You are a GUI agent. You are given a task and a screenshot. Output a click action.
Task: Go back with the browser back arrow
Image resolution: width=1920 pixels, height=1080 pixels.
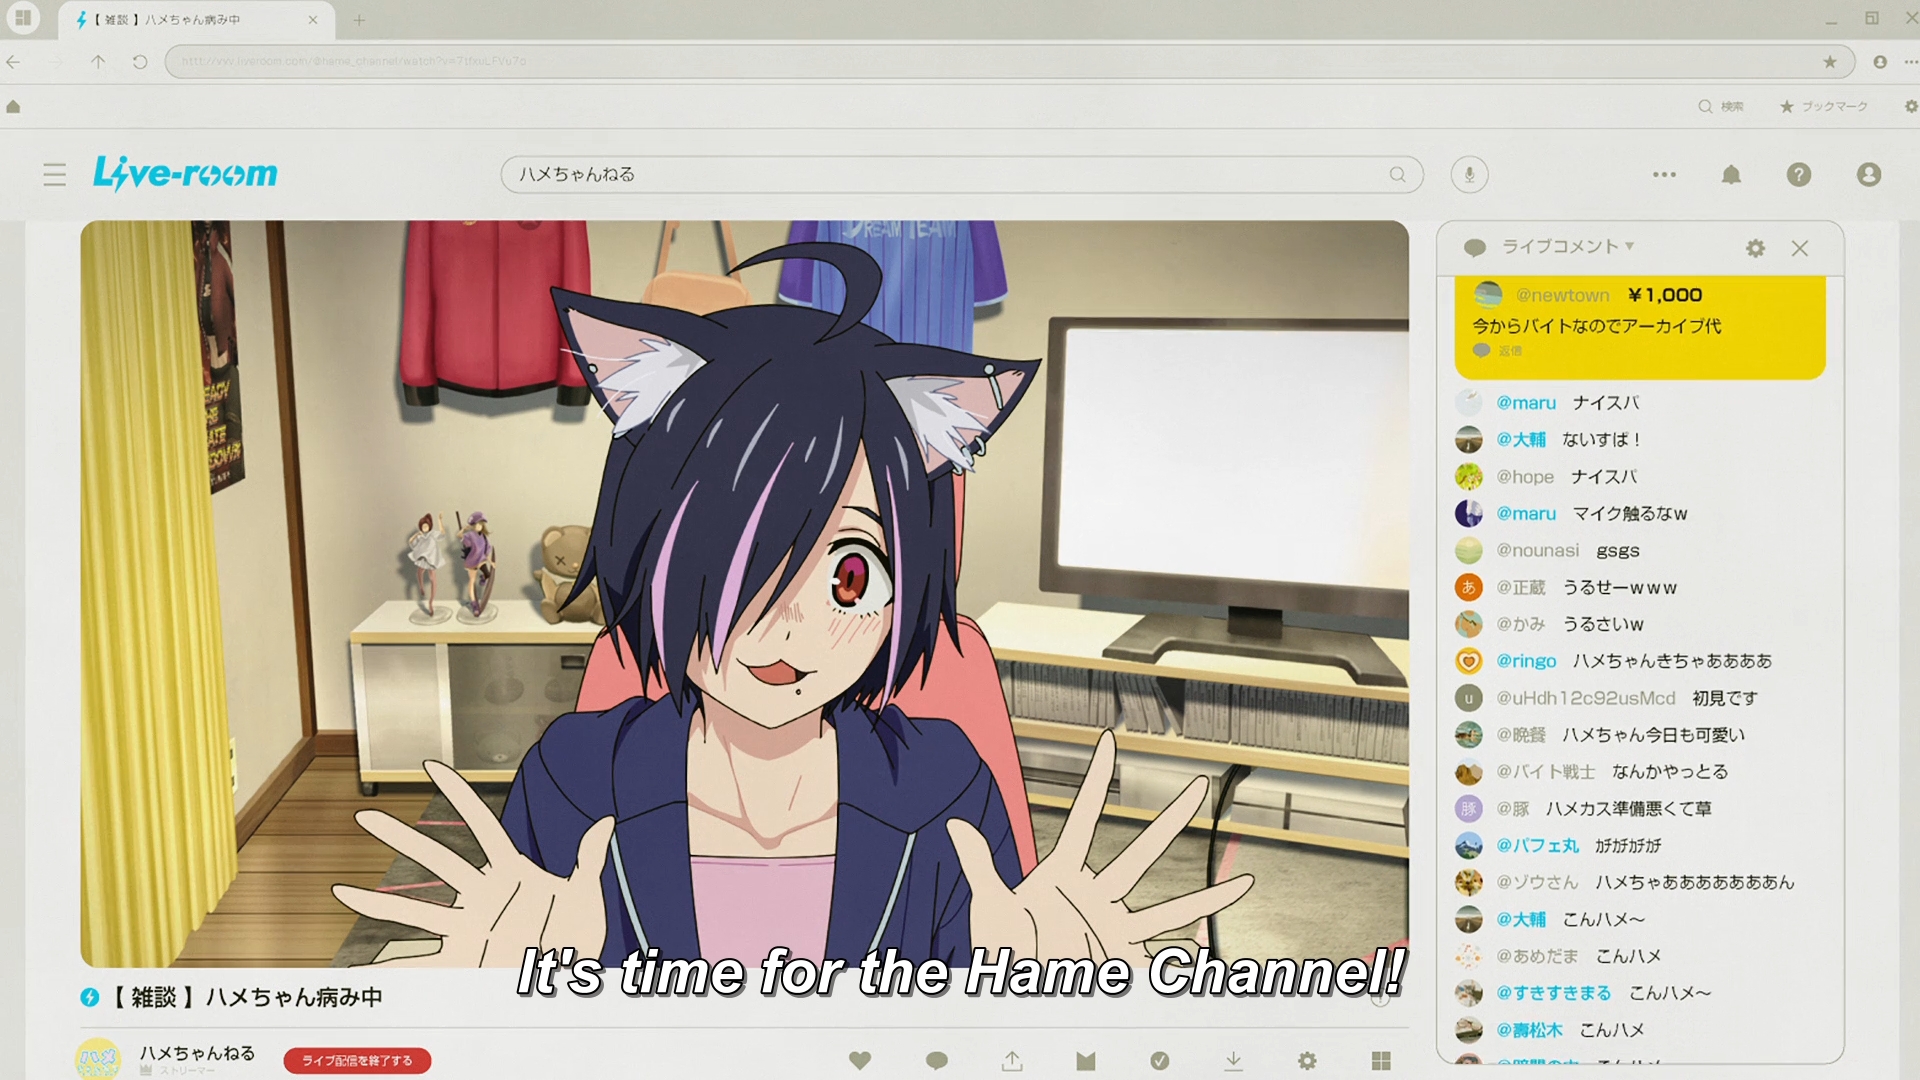tap(13, 62)
